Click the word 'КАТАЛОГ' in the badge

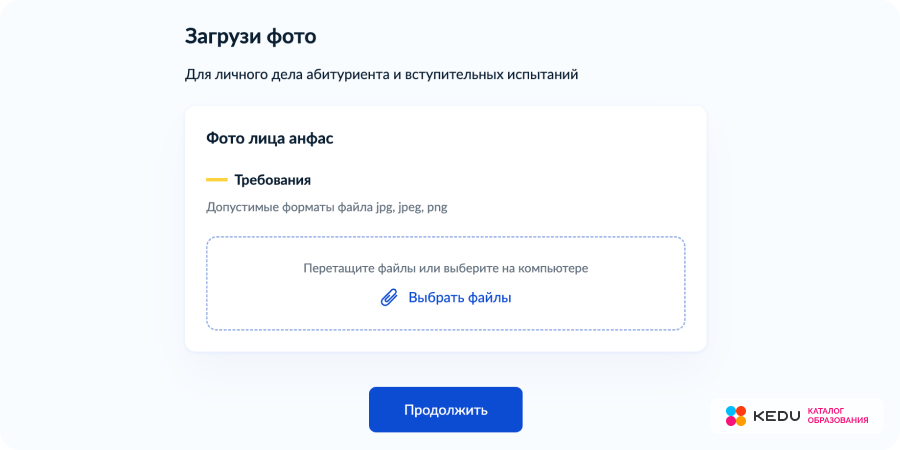826,410
